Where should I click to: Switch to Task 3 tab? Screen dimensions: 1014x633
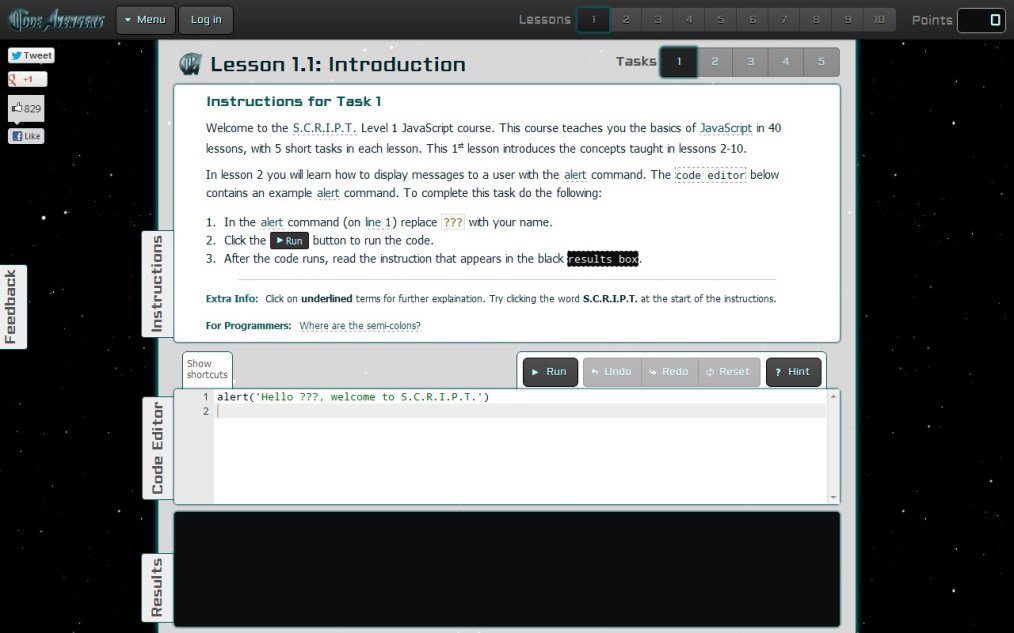pos(750,62)
